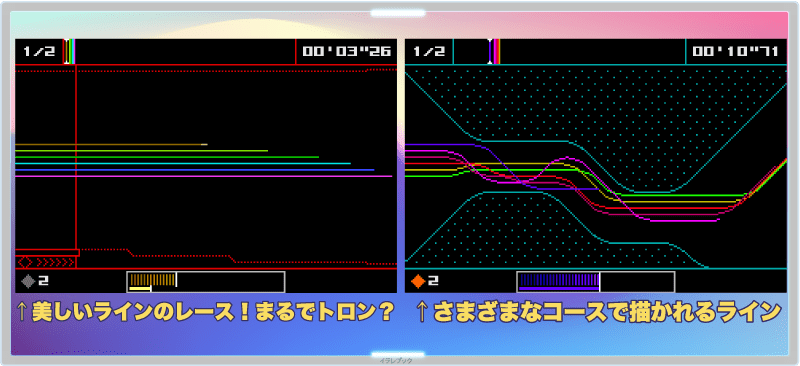Select the rainbow position marker in left top bar

tap(69, 52)
